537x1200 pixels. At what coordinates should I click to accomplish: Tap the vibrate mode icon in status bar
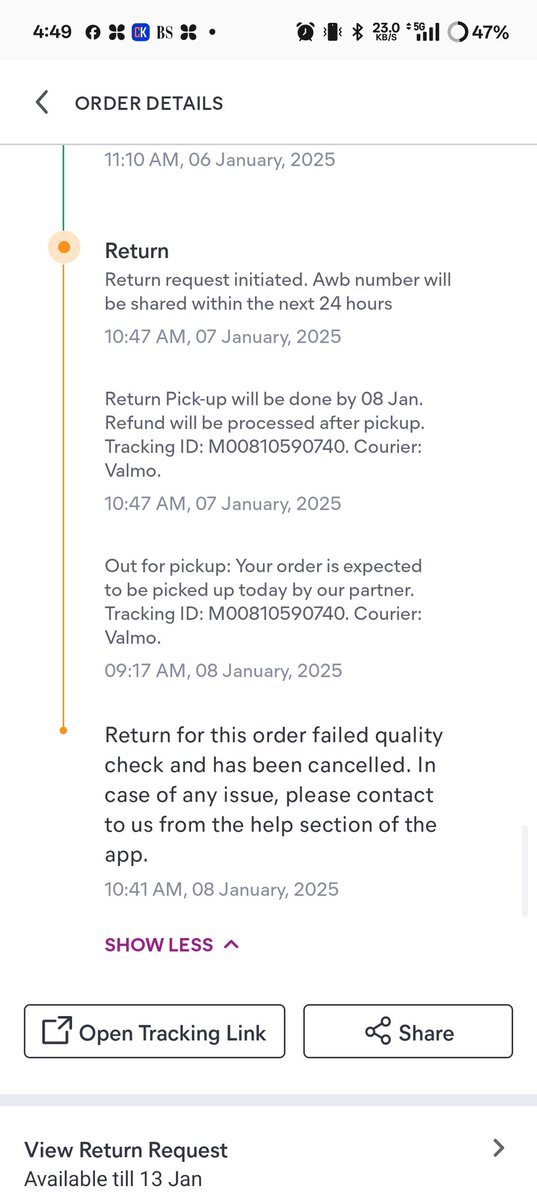tap(332, 32)
